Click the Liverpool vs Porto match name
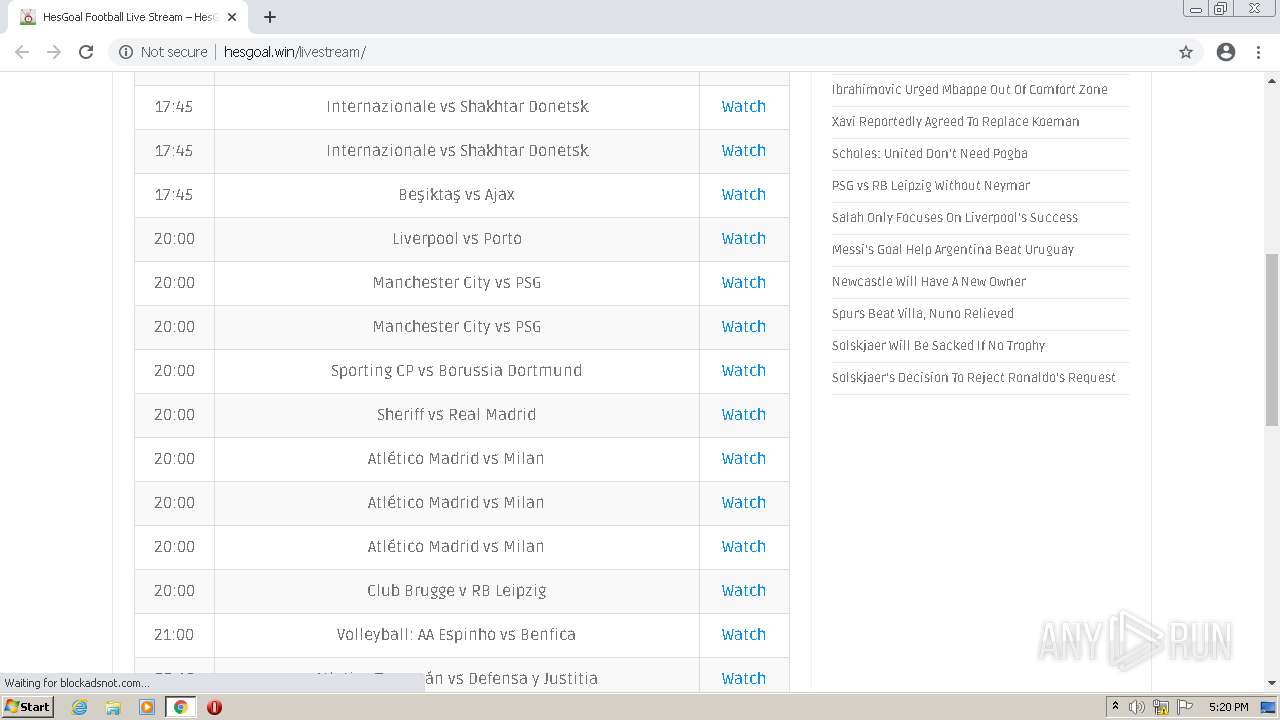The width and height of the screenshot is (1280, 720). click(x=457, y=239)
